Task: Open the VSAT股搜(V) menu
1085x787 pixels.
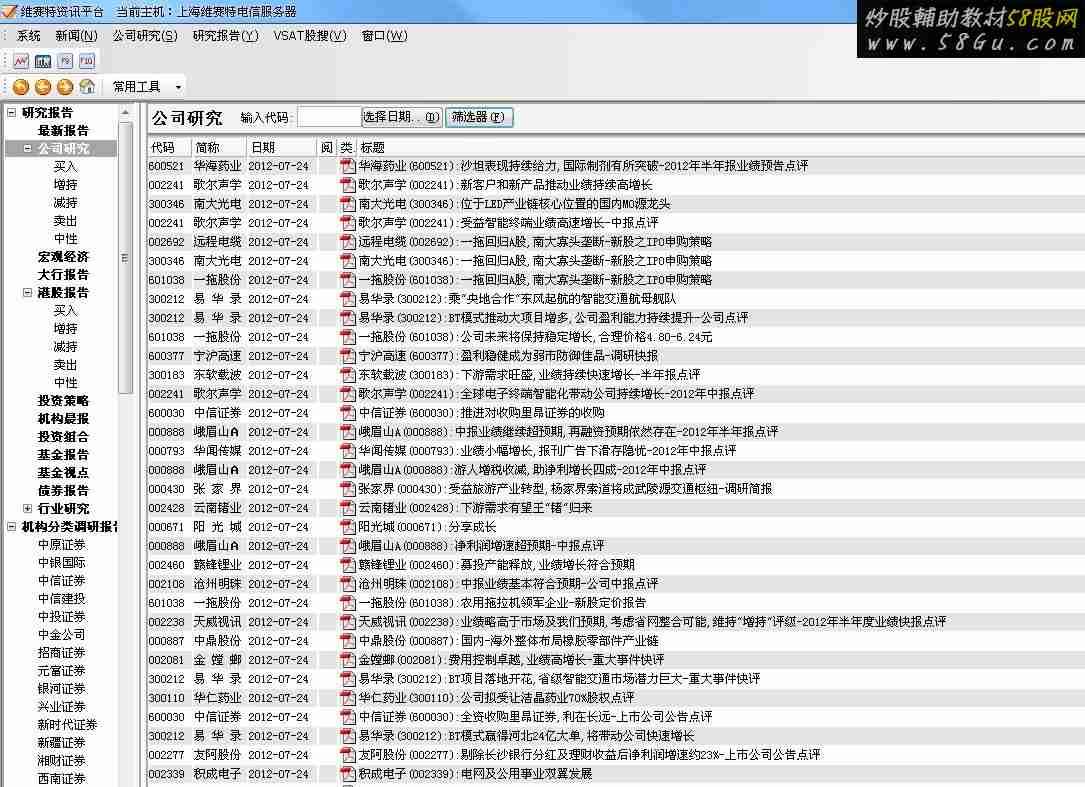Action: (310, 36)
